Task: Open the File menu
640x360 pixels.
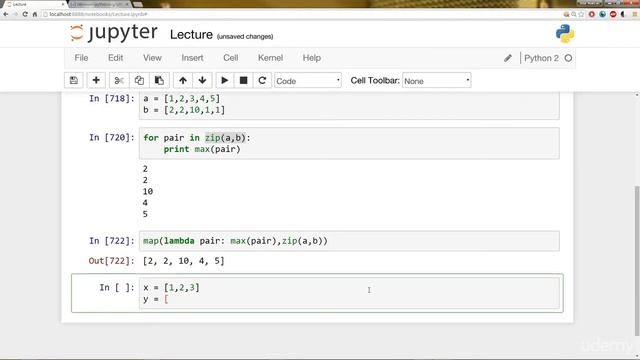Action: (81, 58)
